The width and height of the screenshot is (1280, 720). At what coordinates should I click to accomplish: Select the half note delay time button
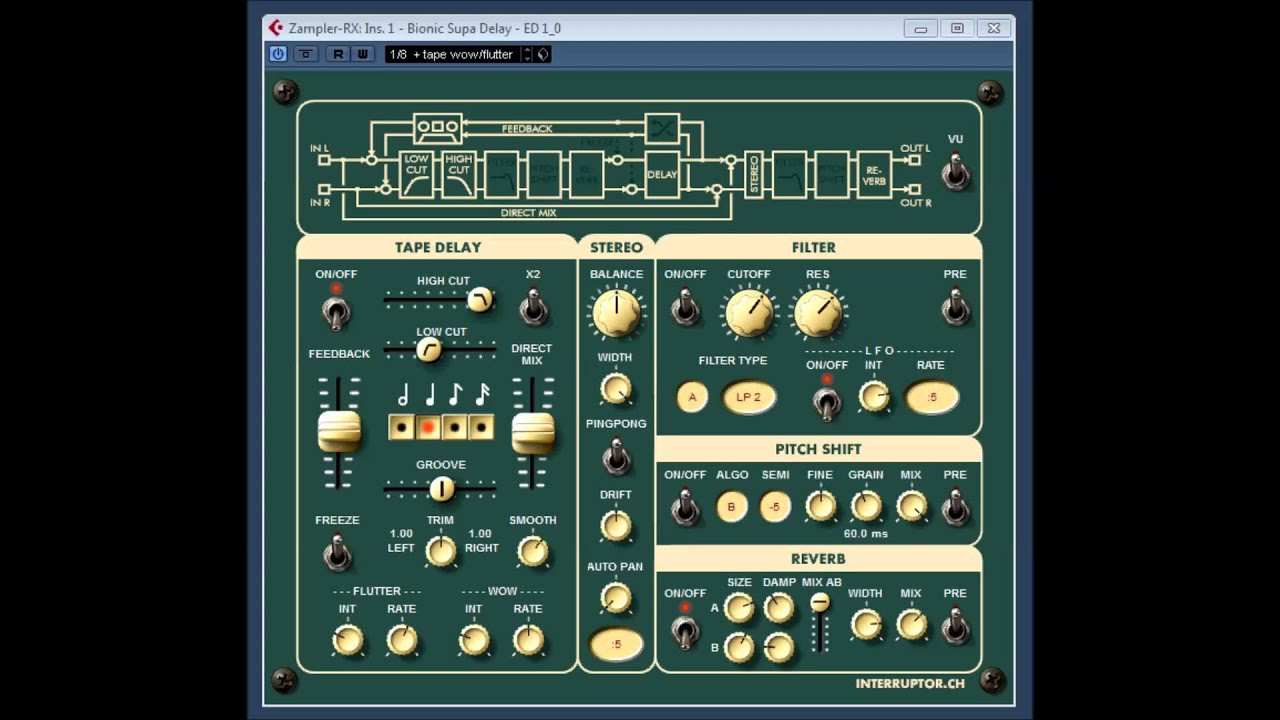[x=402, y=427]
